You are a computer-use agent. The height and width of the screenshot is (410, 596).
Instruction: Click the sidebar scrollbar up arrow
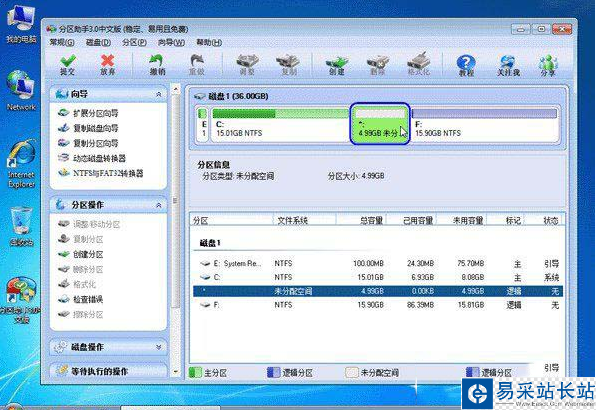point(175,90)
